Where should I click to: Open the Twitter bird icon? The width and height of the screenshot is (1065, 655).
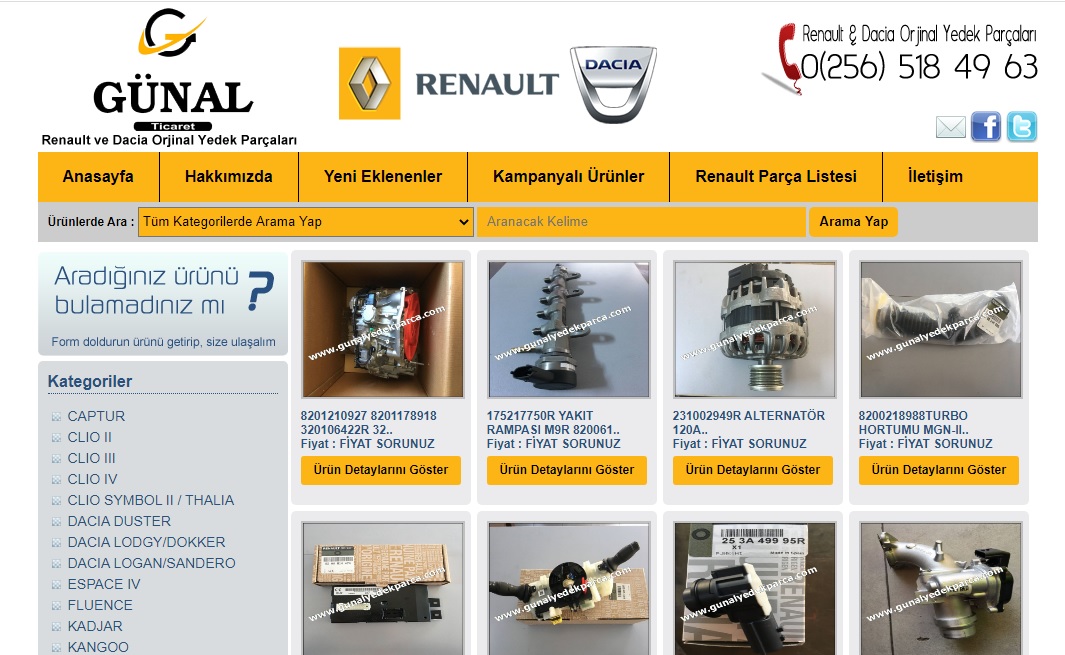[1021, 127]
